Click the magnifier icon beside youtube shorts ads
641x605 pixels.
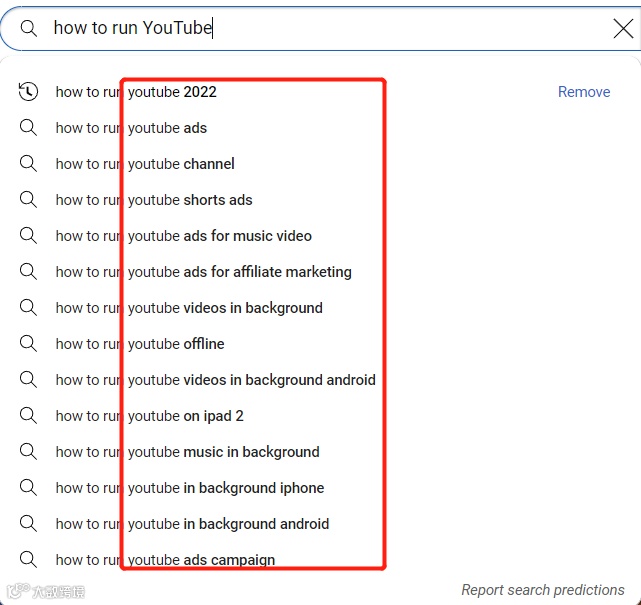(x=28, y=200)
